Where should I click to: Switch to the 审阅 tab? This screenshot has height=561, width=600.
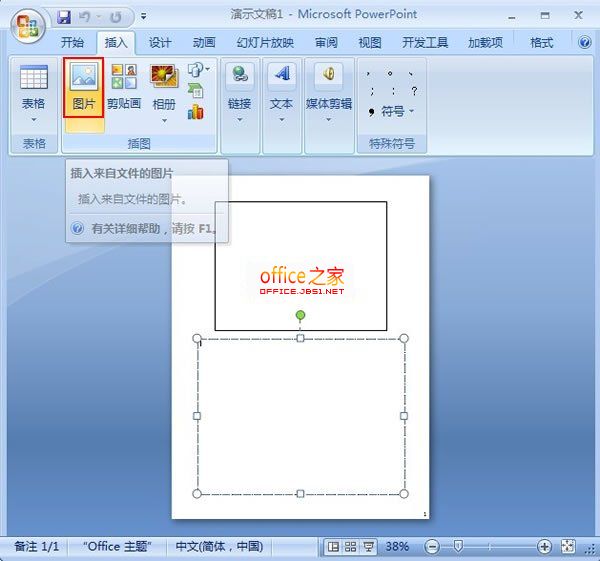[326, 42]
